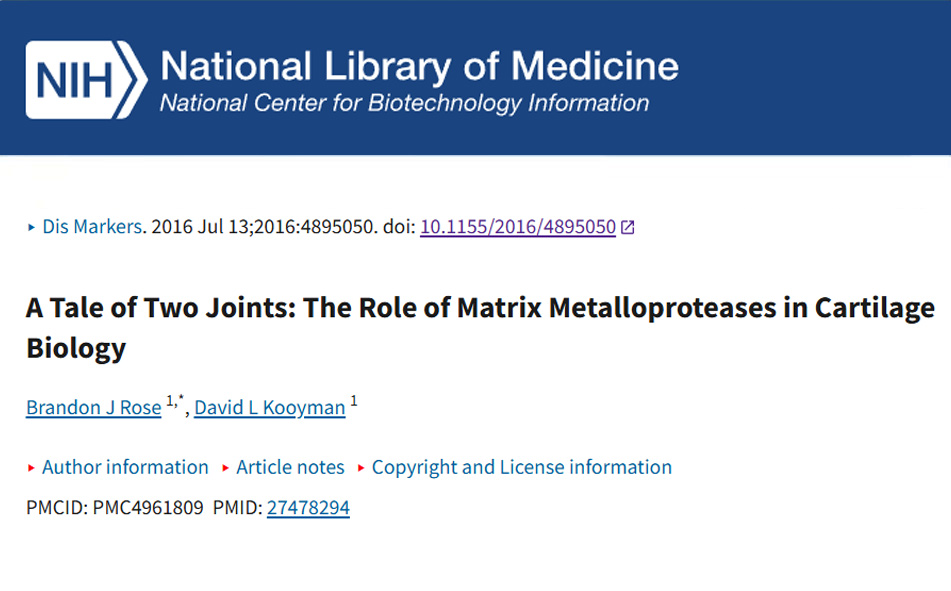The width and height of the screenshot is (951, 591).
Task: Open author Brandon J Rose link
Action: pyautogui.click(x=93, y=407)
